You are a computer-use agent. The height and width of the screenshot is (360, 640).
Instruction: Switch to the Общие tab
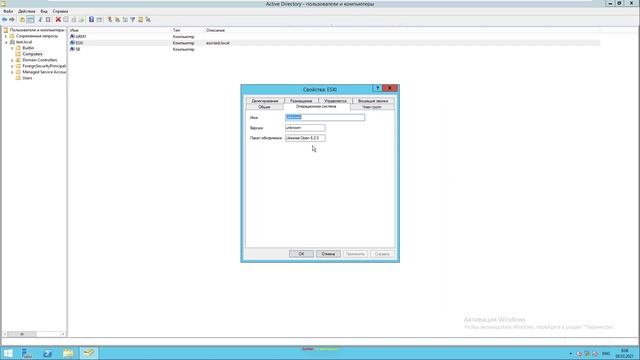pyautogui.click(x=264, y=107)
